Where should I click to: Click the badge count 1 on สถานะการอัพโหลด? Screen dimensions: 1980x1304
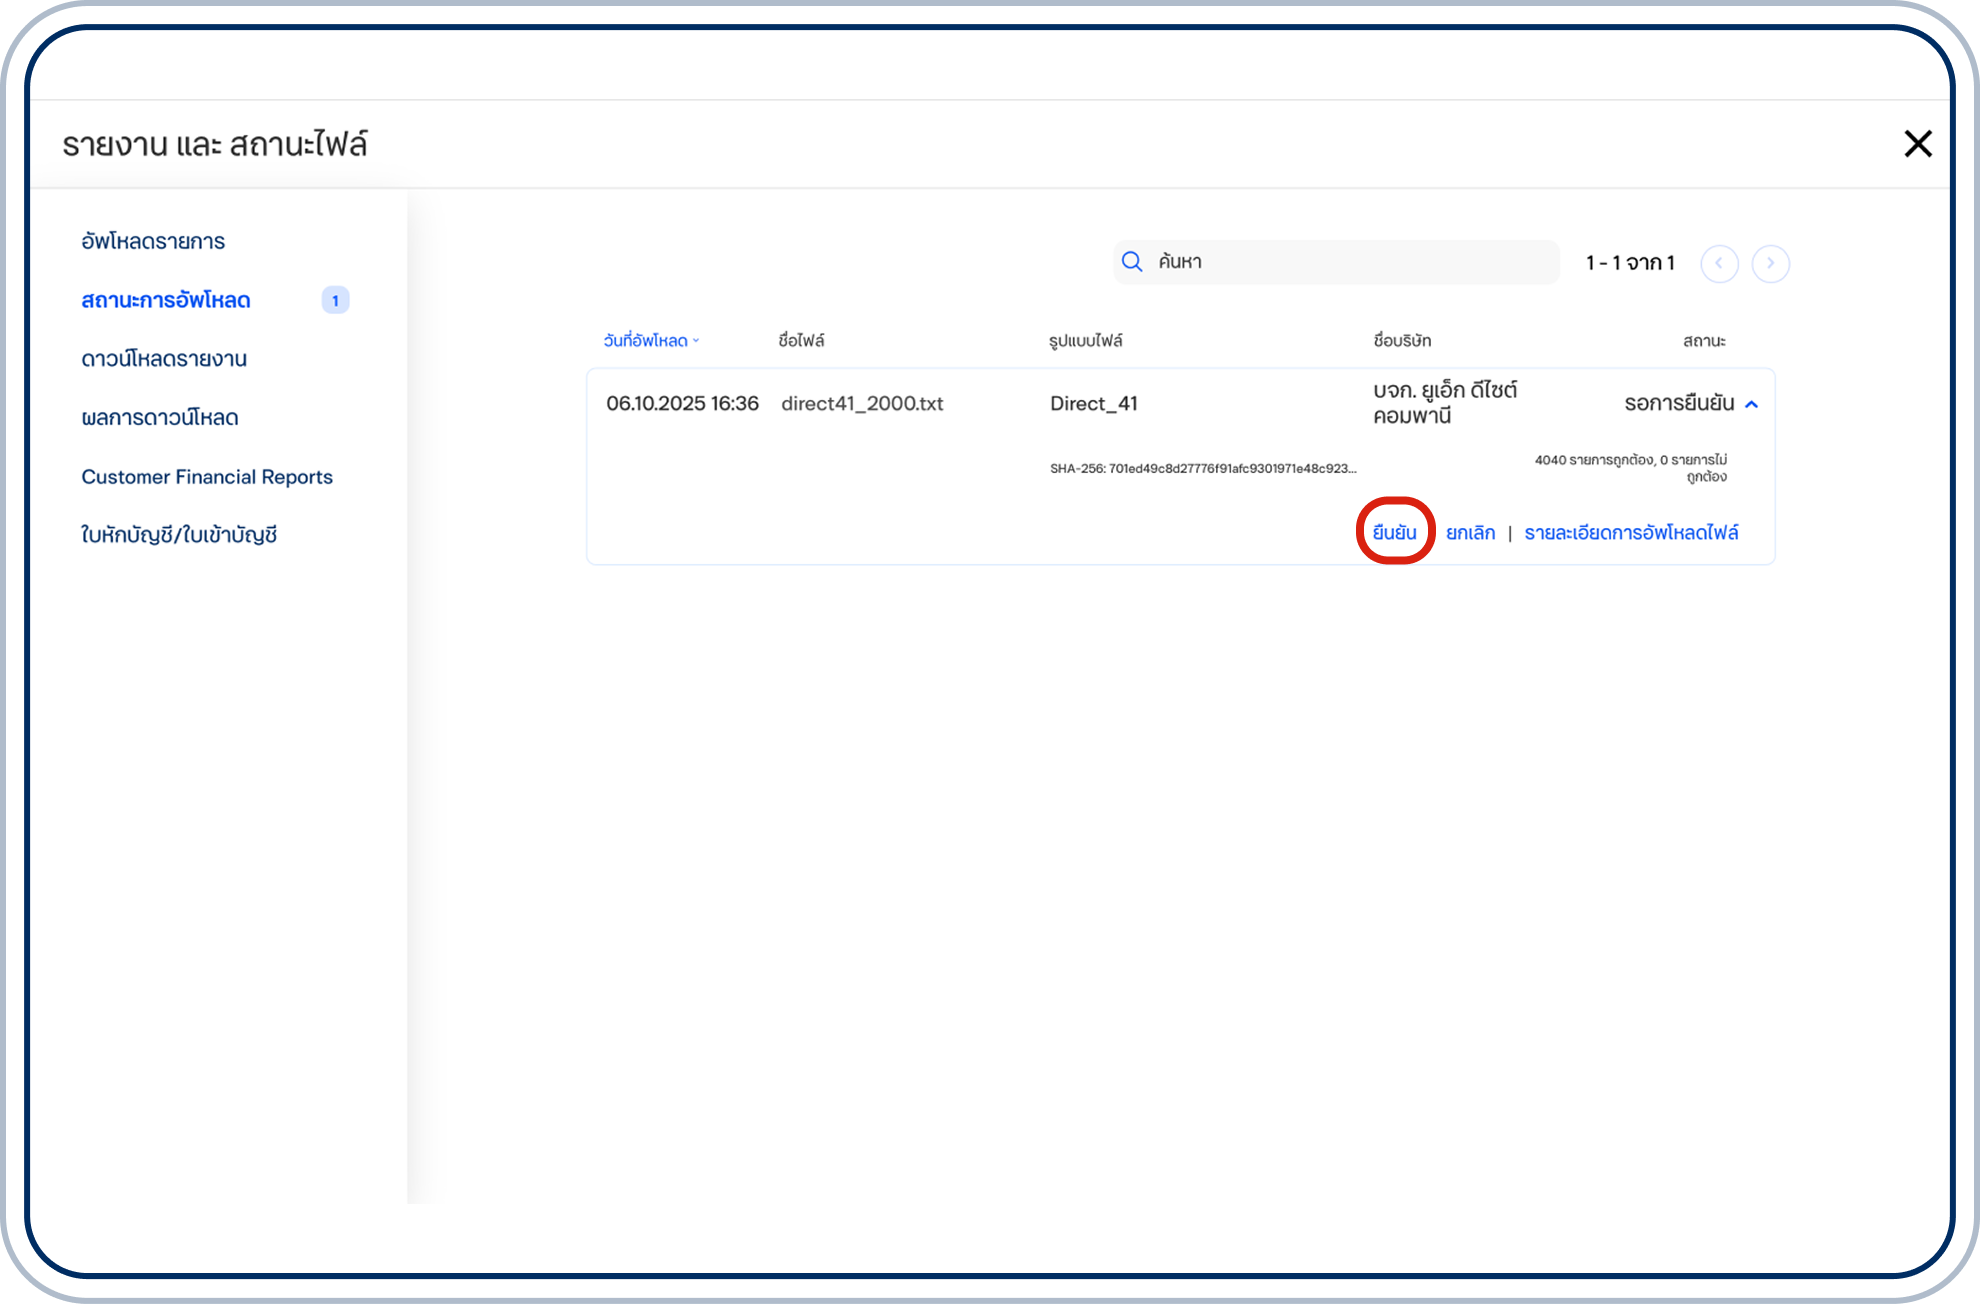[x=335, y=300]
